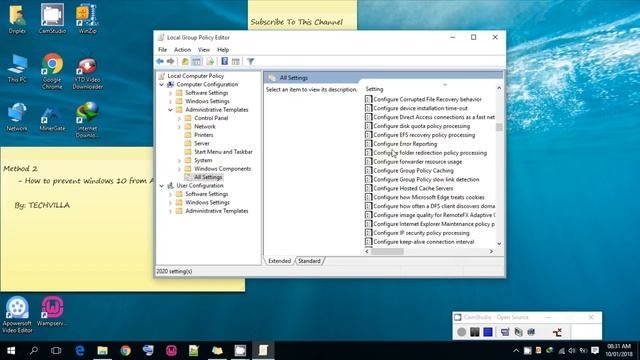Viewport: 640px width, 360px height.
Task: Click the Pause button in CamStudio
Action: pyautogui.click(x=475, y=332)
